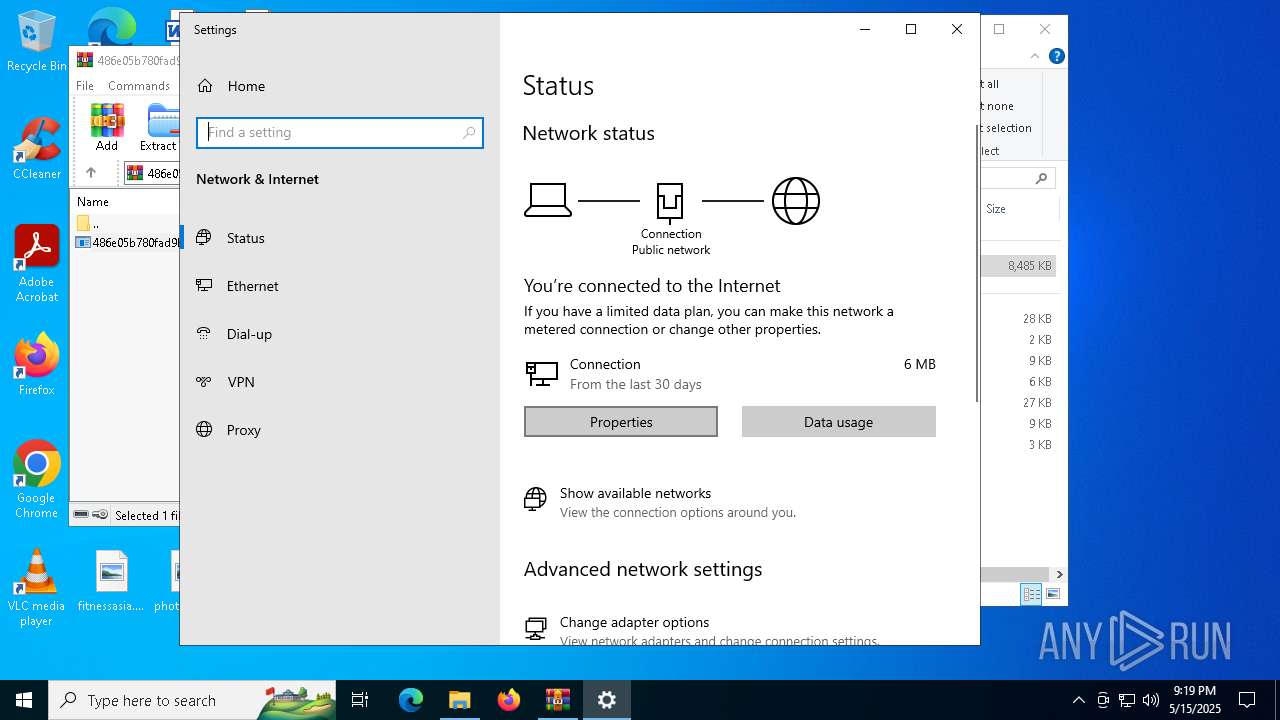
Task: Show available networks link
Action: [x=635, y=493]
